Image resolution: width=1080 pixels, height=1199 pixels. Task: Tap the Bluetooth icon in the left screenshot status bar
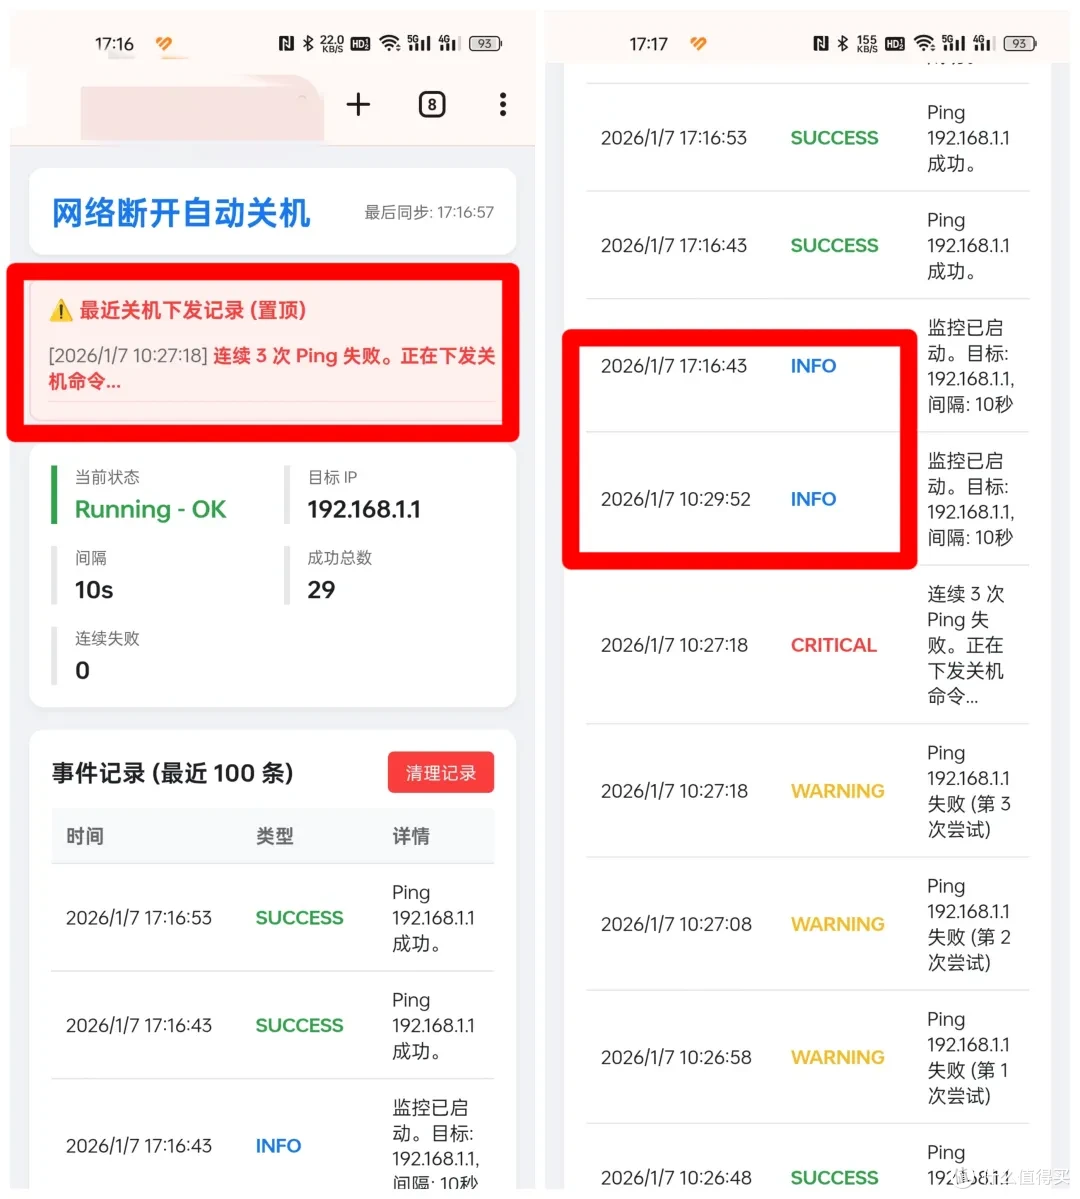coord(307,44)
